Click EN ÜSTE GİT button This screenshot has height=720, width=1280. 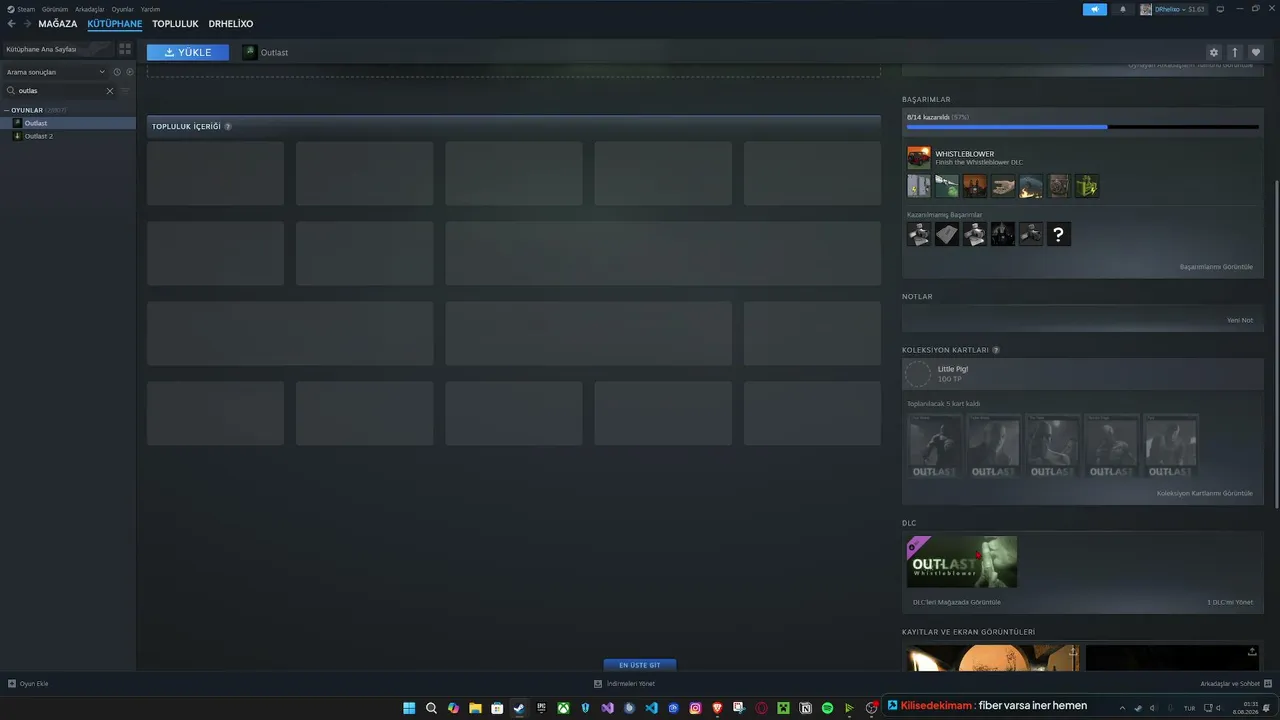pyautogui.click(x=640, y=665)
